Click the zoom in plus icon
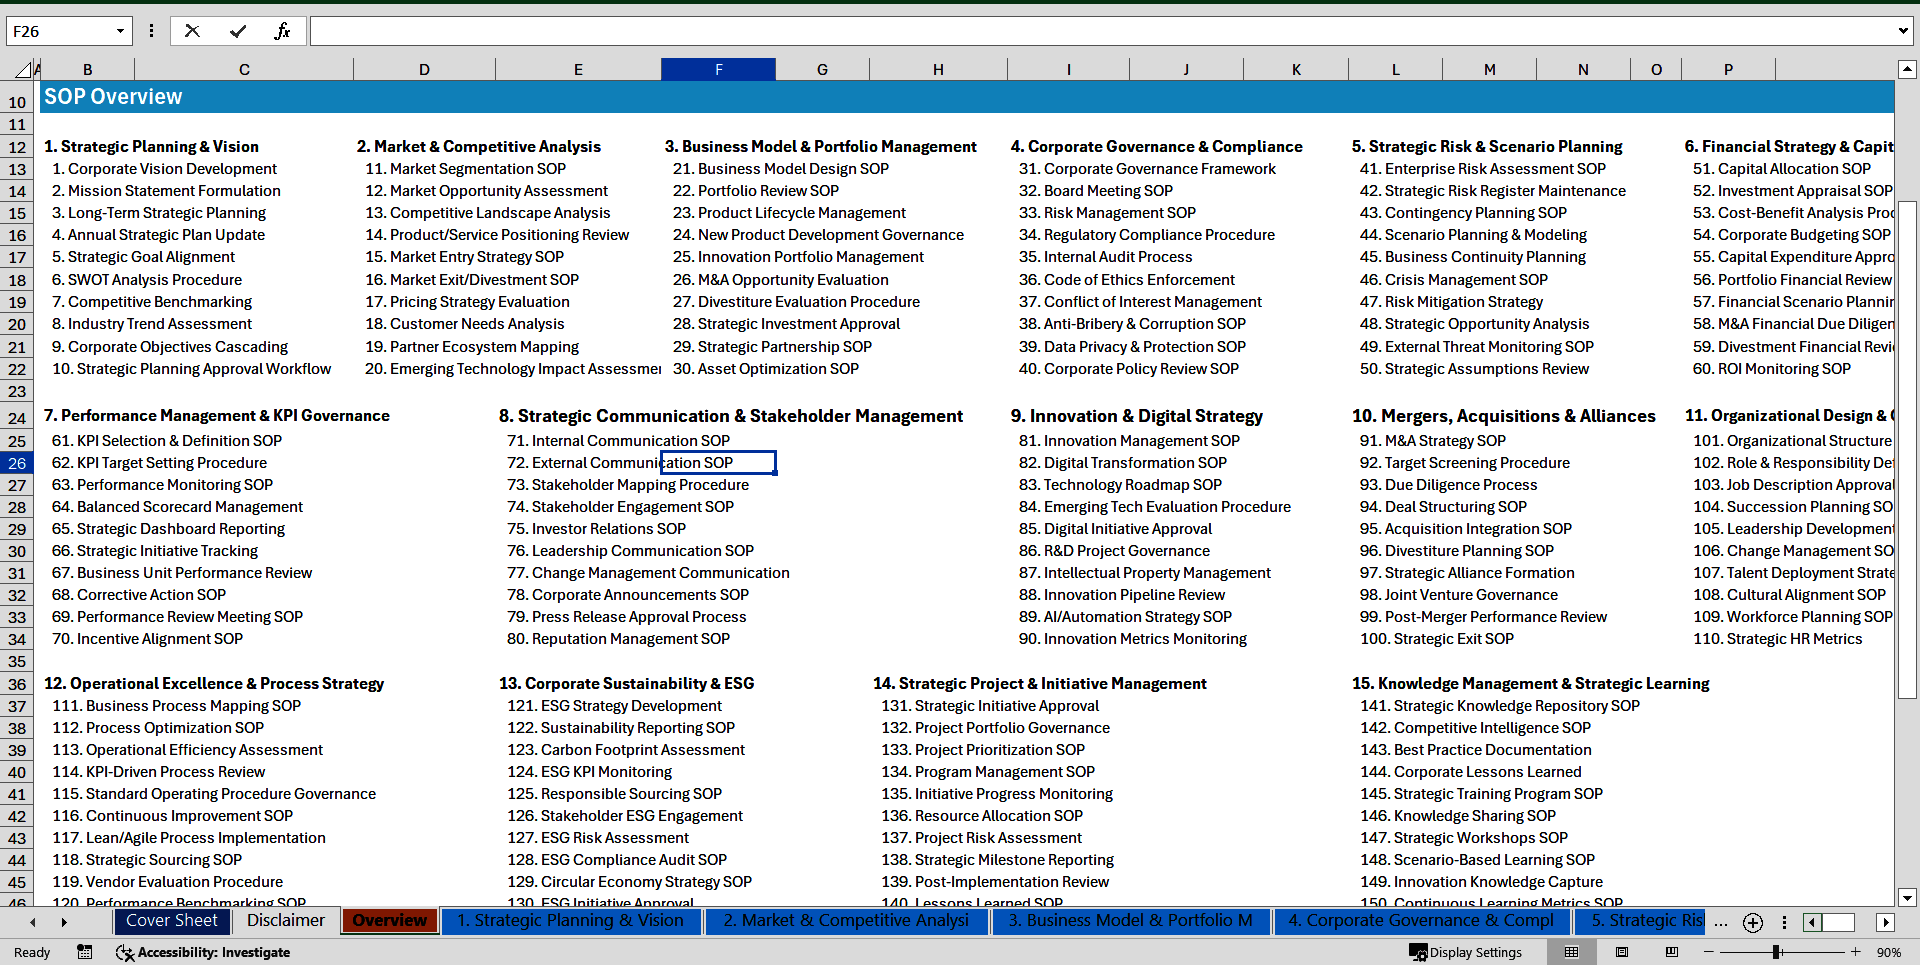1920x966 pixels. 1856,952
